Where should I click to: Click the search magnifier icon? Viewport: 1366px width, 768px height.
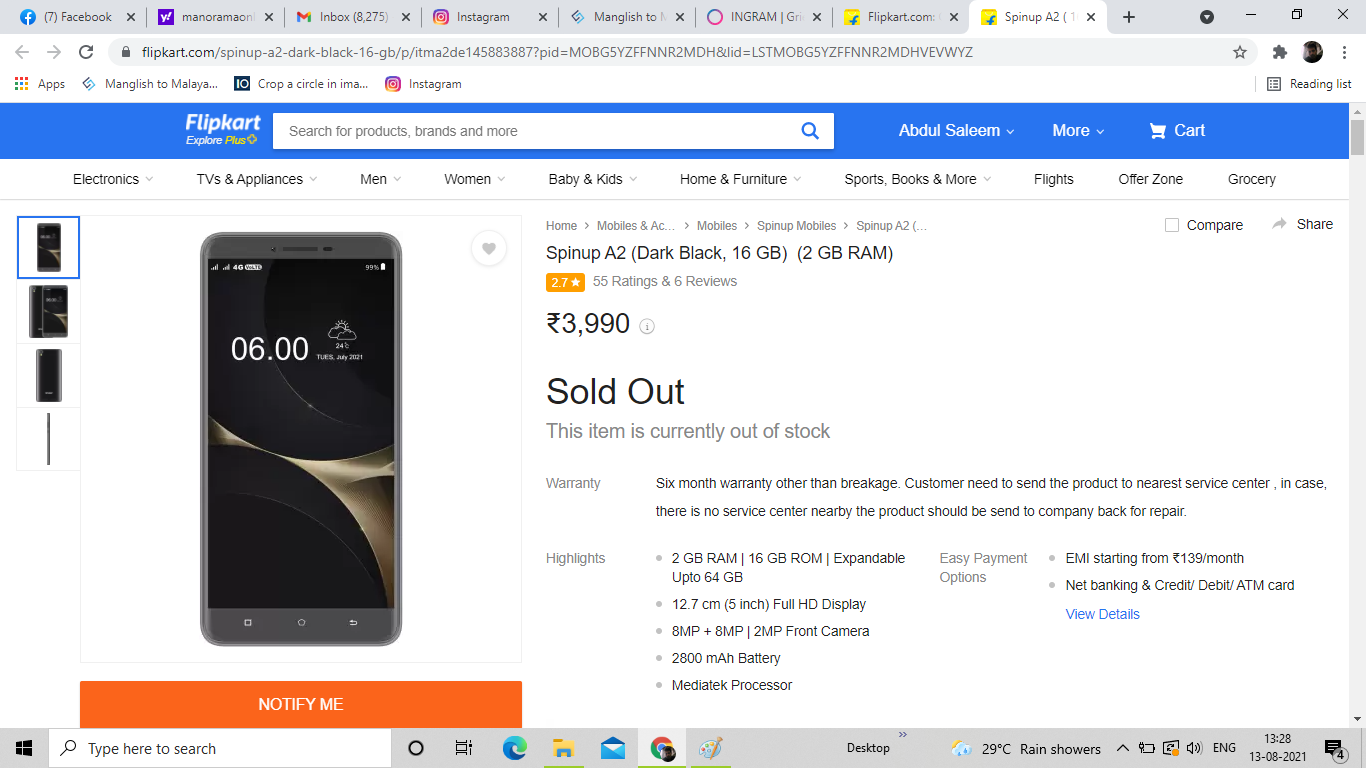tap(810, 131)
